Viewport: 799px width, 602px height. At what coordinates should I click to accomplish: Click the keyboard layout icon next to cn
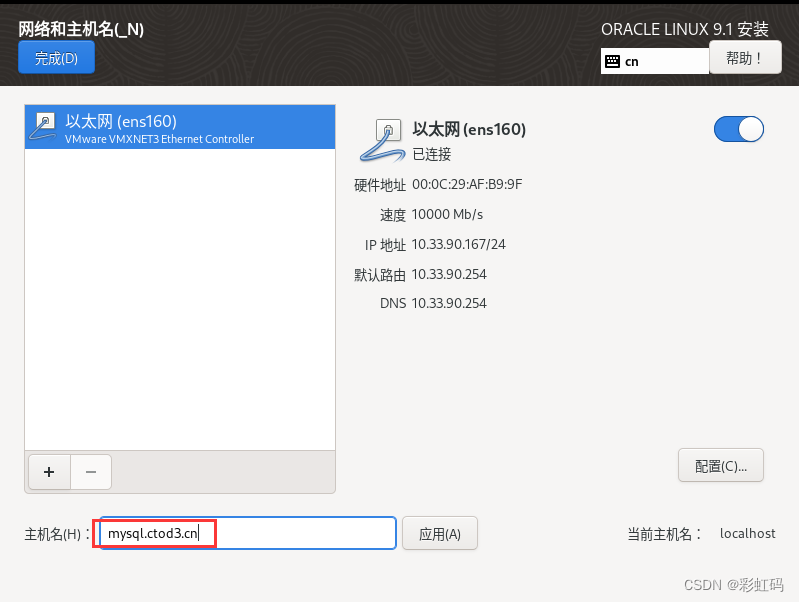(x=612, y=62)
